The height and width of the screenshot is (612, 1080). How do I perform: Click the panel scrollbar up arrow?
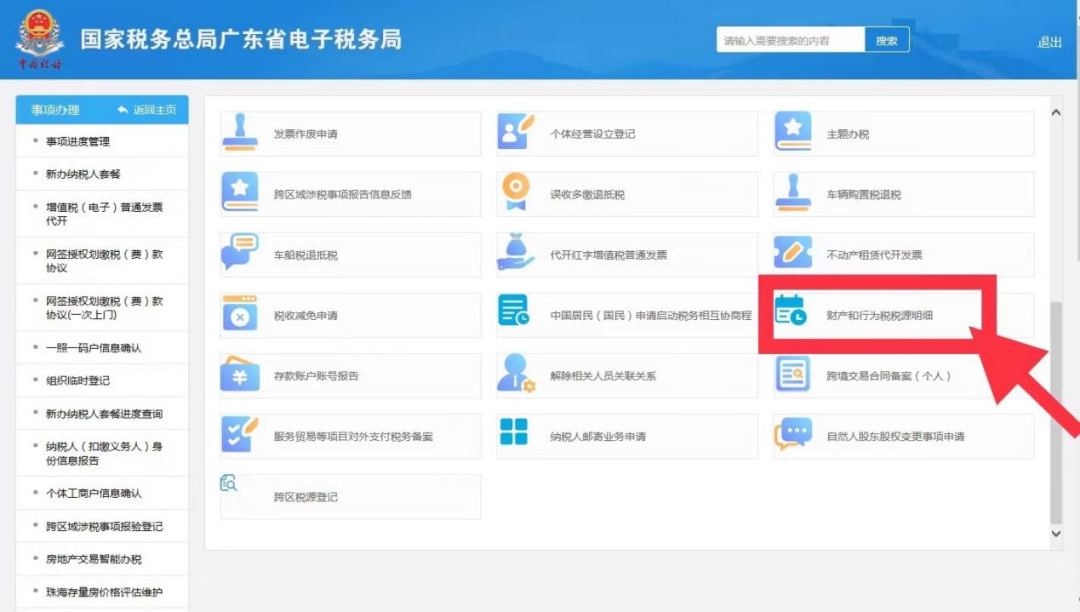click(1056, 112)
